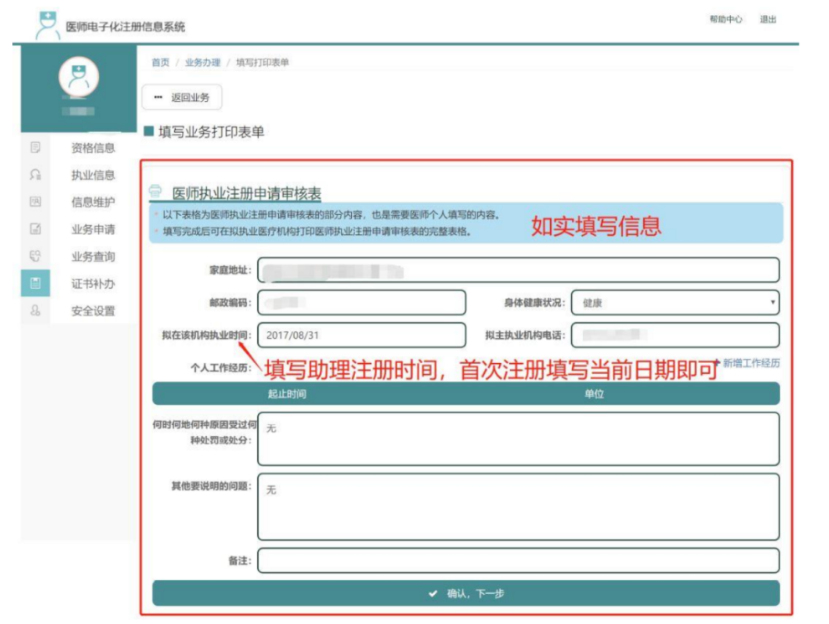Open 安全设置 menu item
This screenshot has height=624, width=829.
click(x=93, y=311)
